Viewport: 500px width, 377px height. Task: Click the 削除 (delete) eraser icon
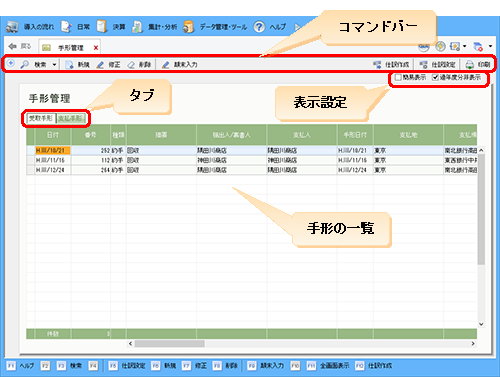pyautogui.click(x=131, y=65)
